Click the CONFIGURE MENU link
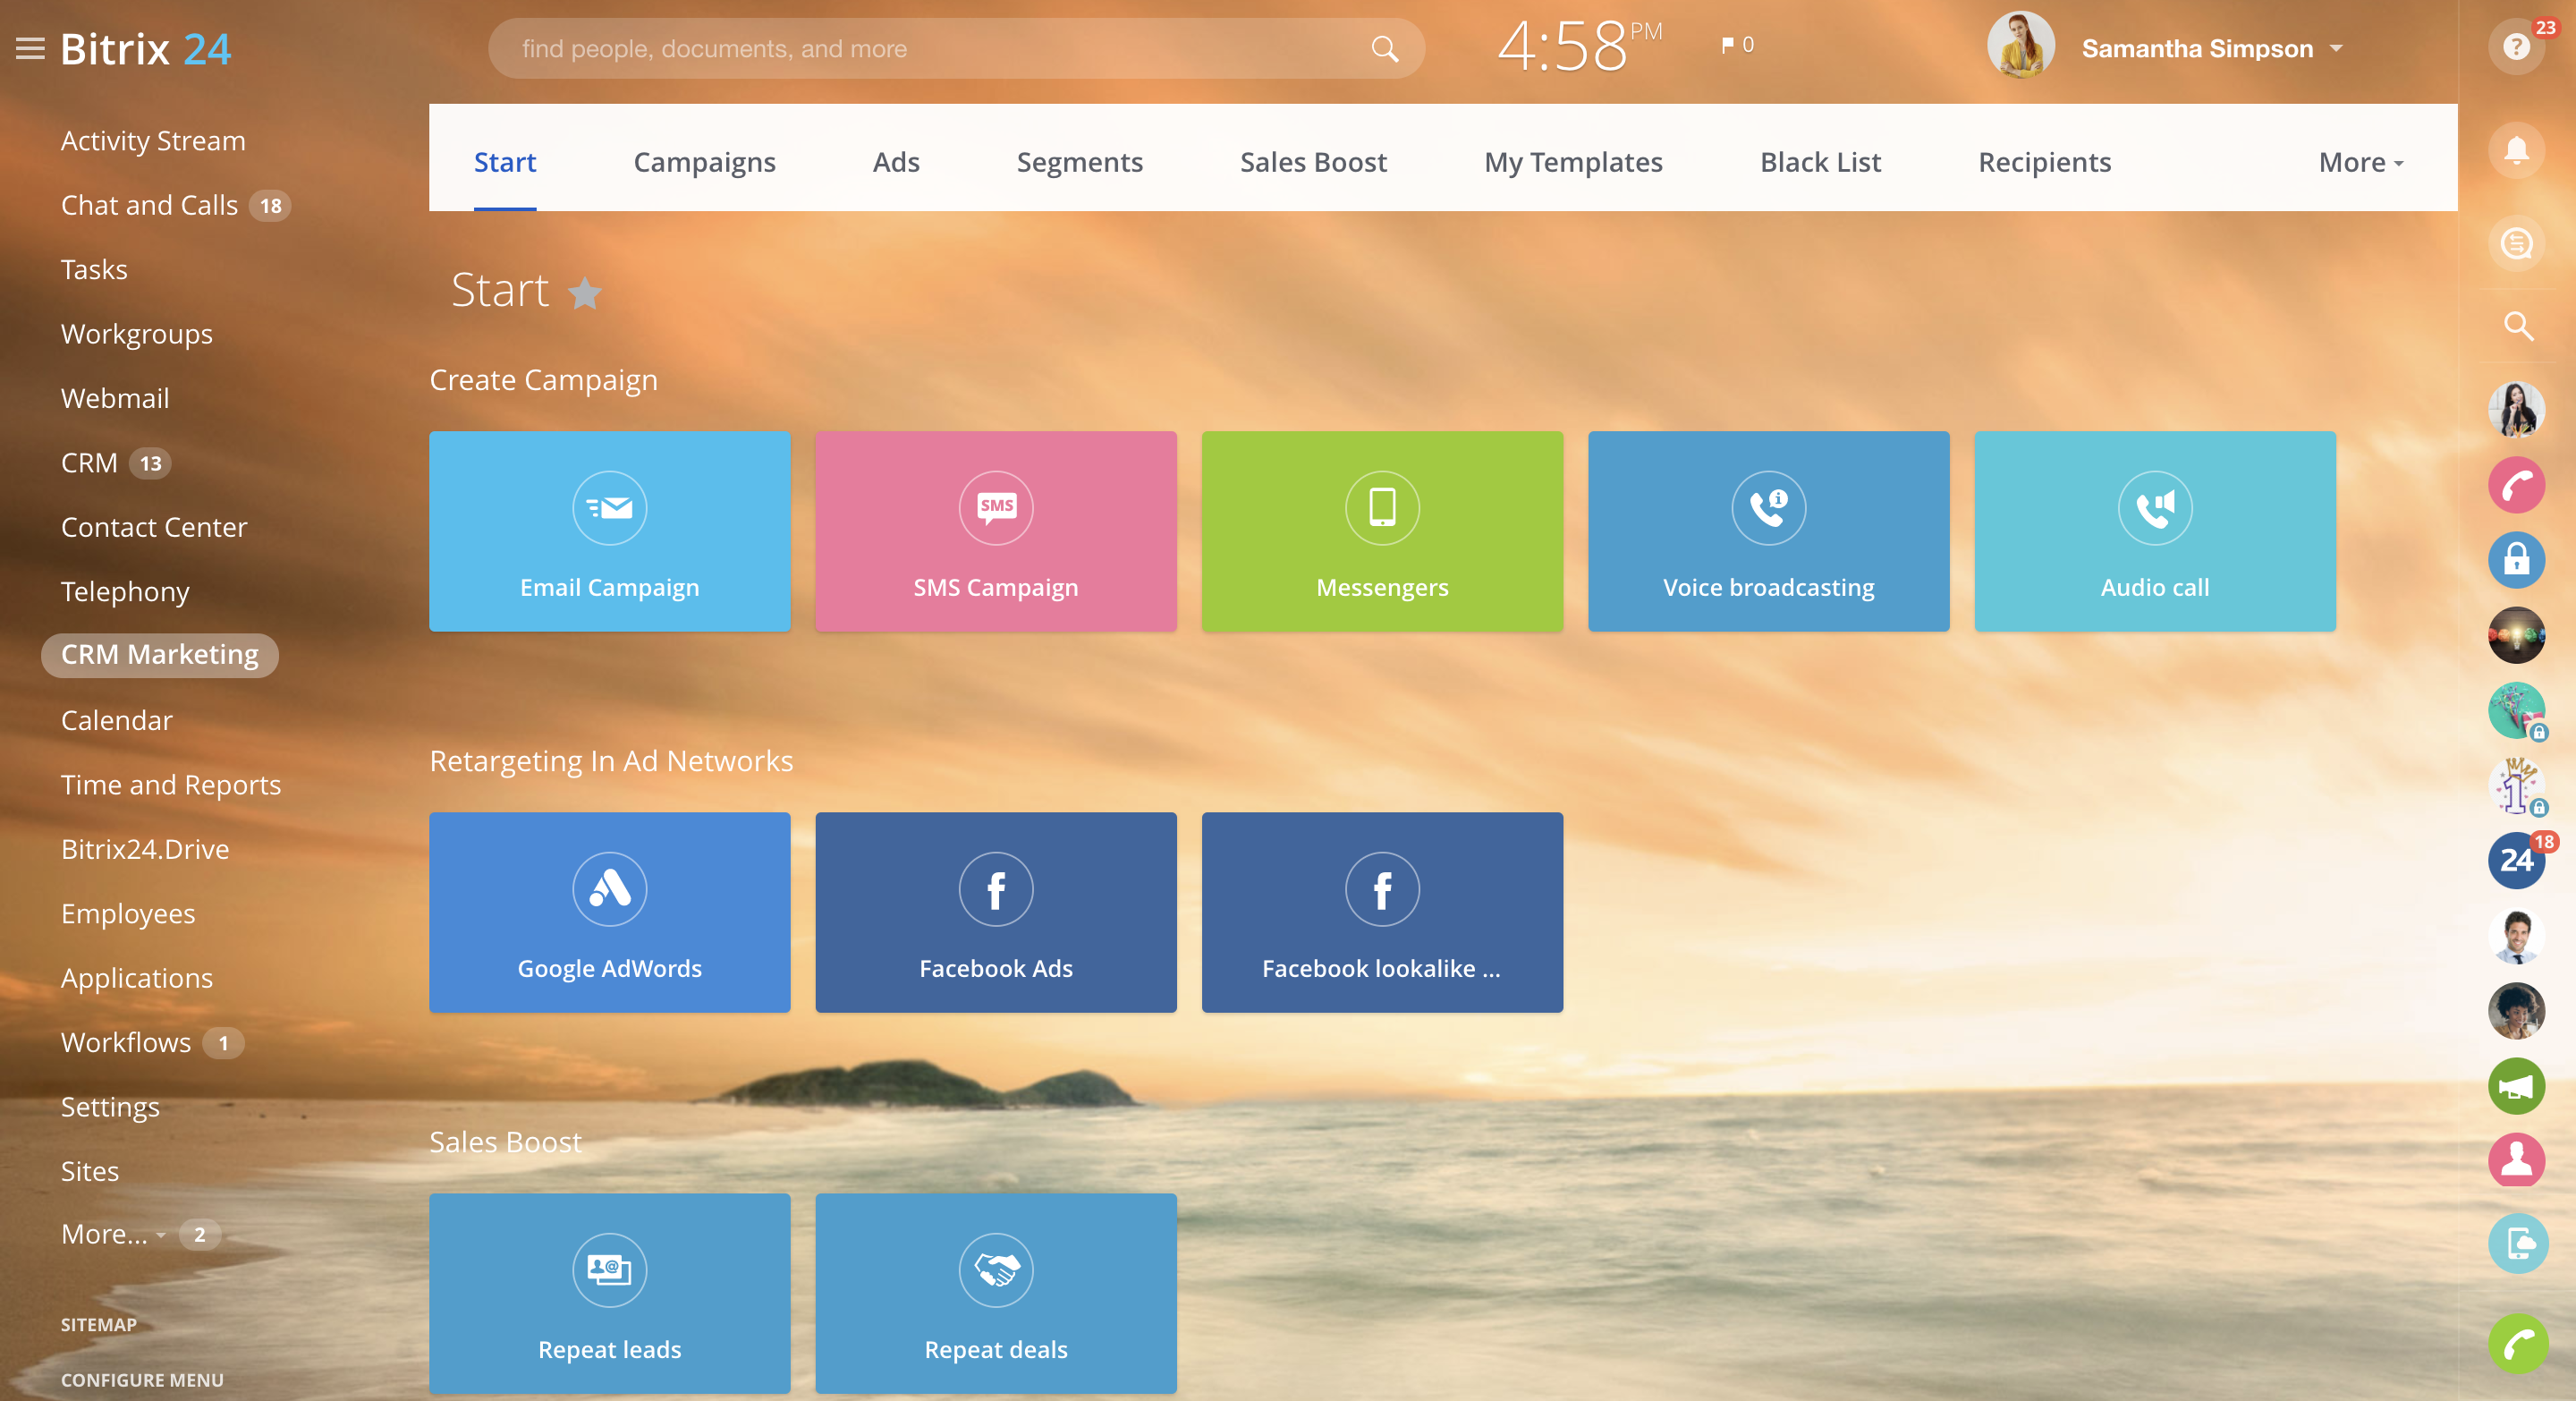Image resolution: width=2576 pixels, height=1401 pixels. click(x=142, y=1379)
